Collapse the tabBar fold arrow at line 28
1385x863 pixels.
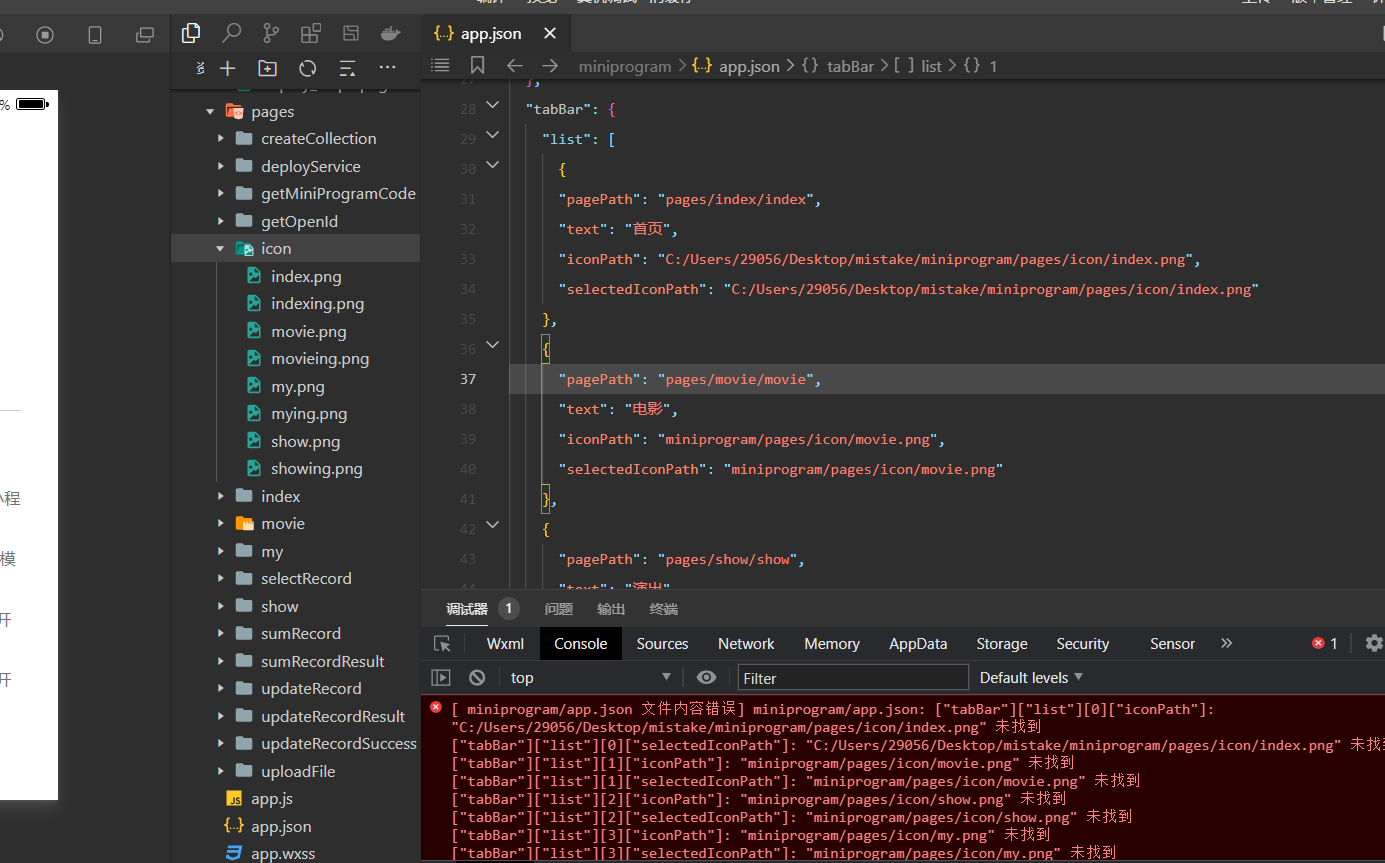point(492,105)
